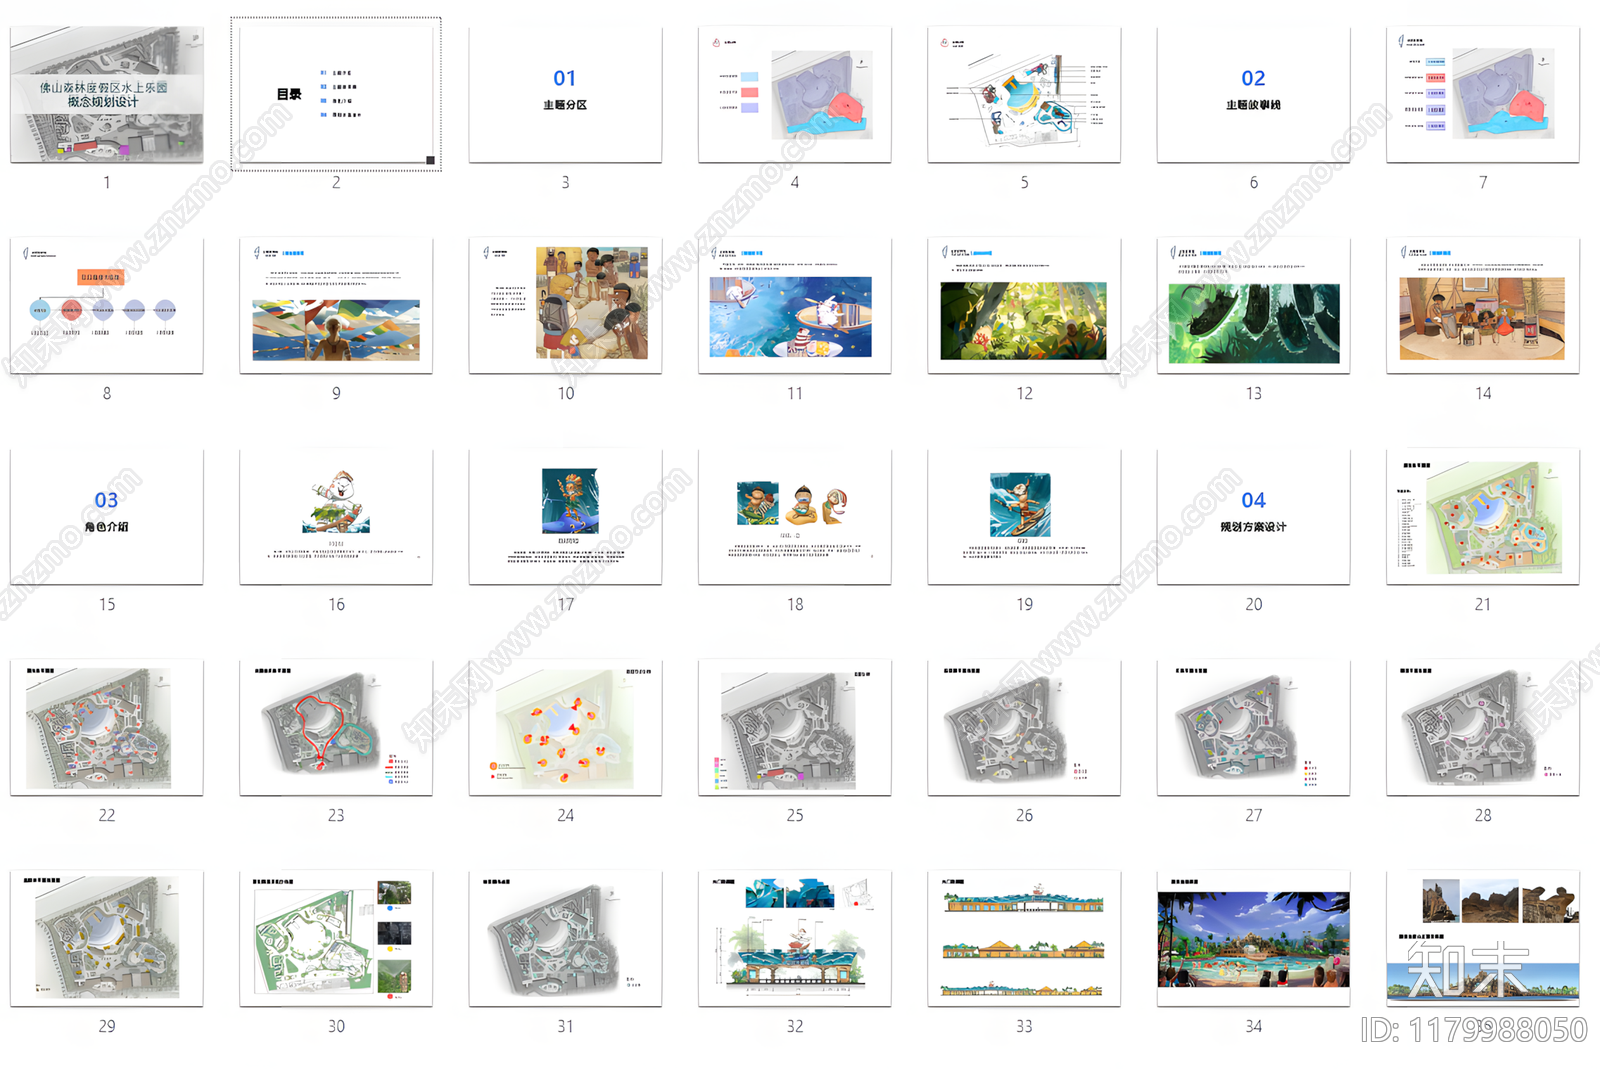The height and width of the screenshot is (1069, 1600).
Task: Select slide 1 title cover thumbnail
Action: [107, 94]
